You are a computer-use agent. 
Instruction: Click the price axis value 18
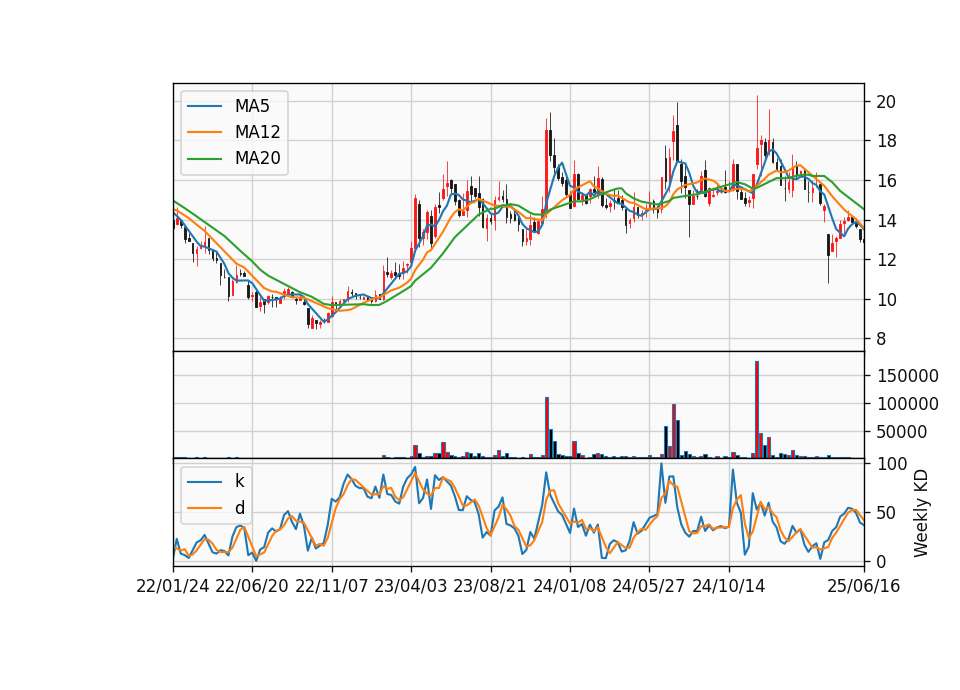(886, 141)
